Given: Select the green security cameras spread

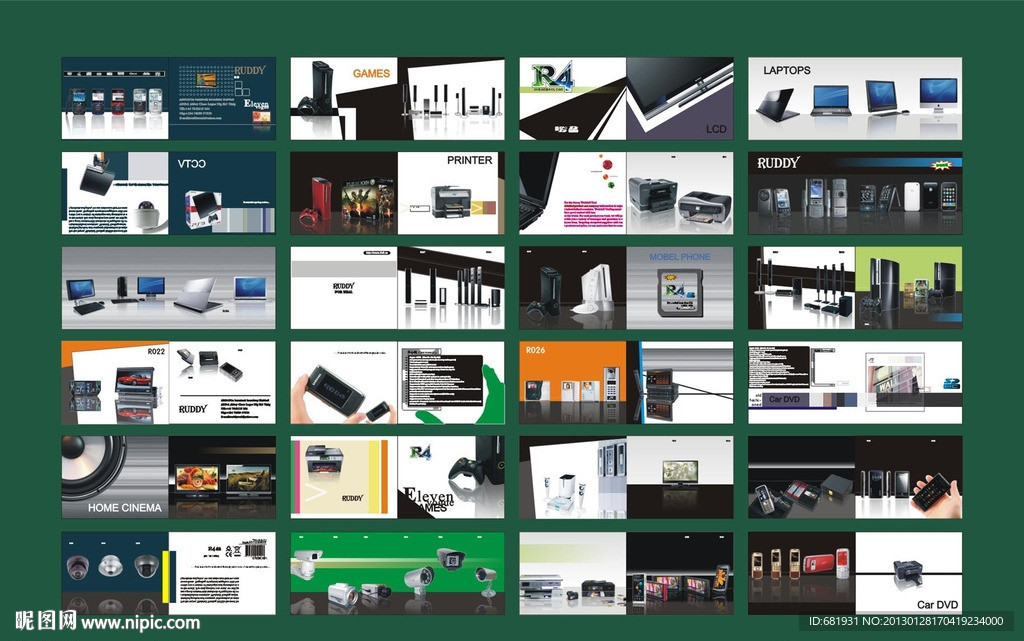Looking at the screenshot, I should click(397, 573).
